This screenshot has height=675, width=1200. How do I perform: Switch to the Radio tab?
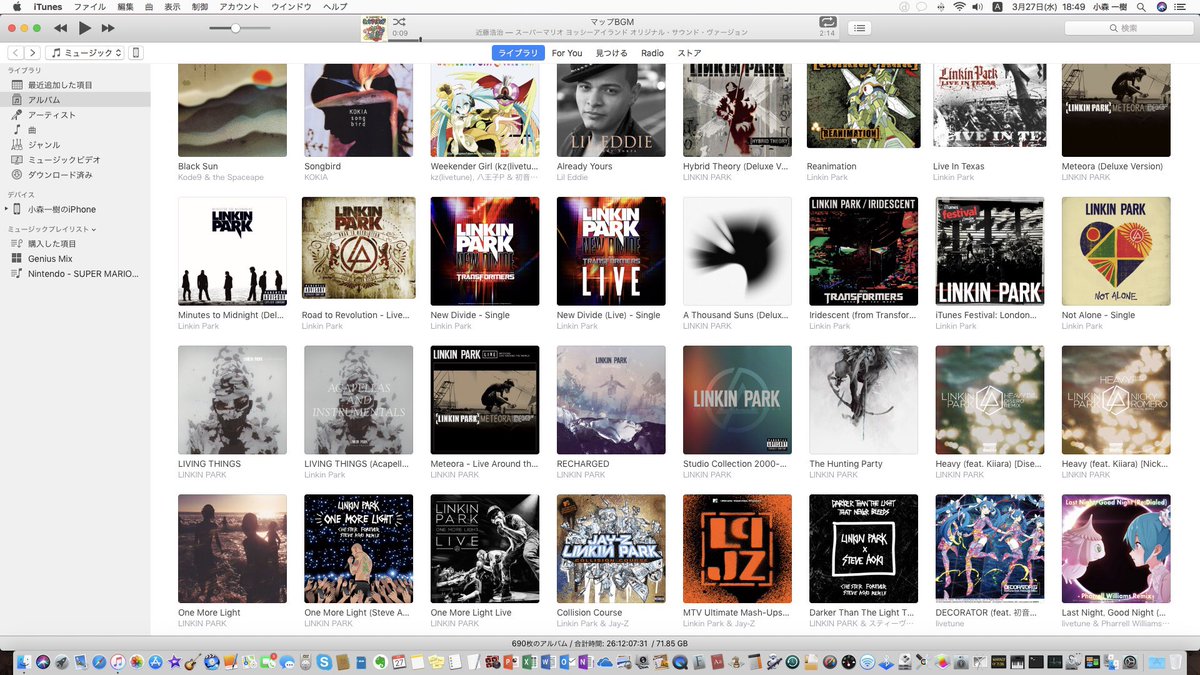(x=652, y=53)
